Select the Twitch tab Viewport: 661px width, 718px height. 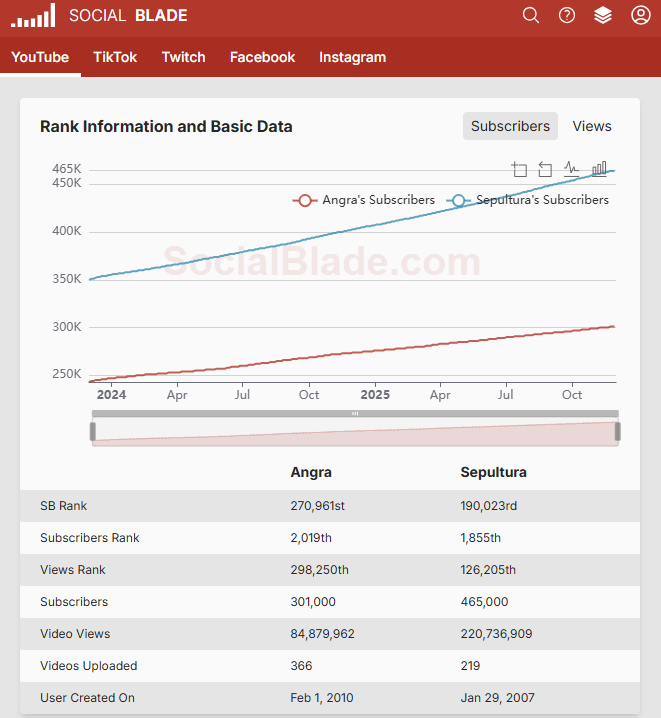coord(184,57)
